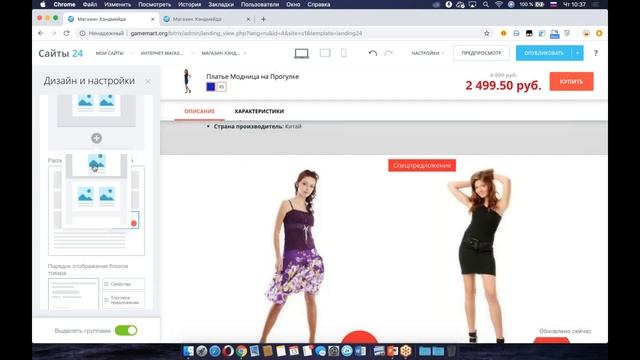The image size is (640, 360).
Task: Click the Сайты 24 logo
Action: [60, 53]
